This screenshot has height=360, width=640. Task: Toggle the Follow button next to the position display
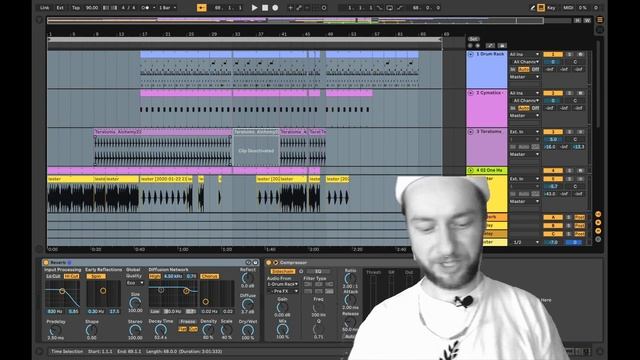pos(201,8)
